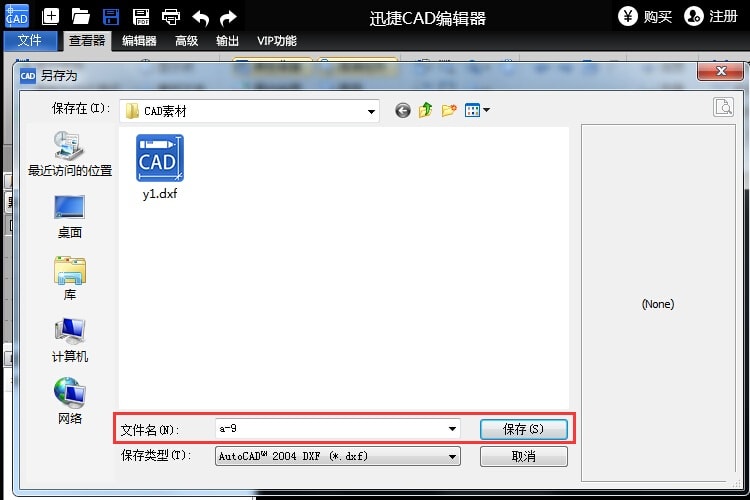Click the 取消 button
750x500 pixels.
524,456
